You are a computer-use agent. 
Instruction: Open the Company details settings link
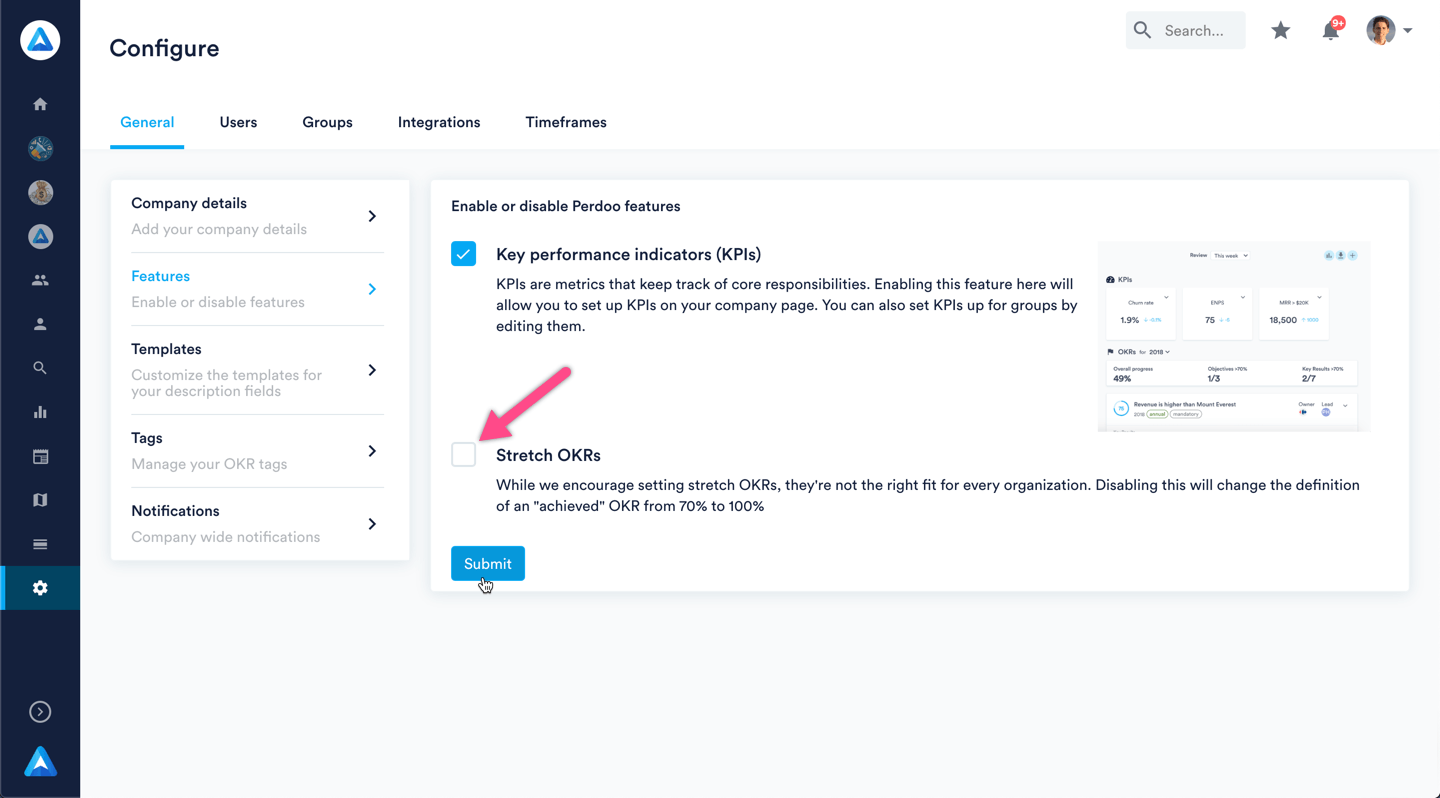(258, 216)
